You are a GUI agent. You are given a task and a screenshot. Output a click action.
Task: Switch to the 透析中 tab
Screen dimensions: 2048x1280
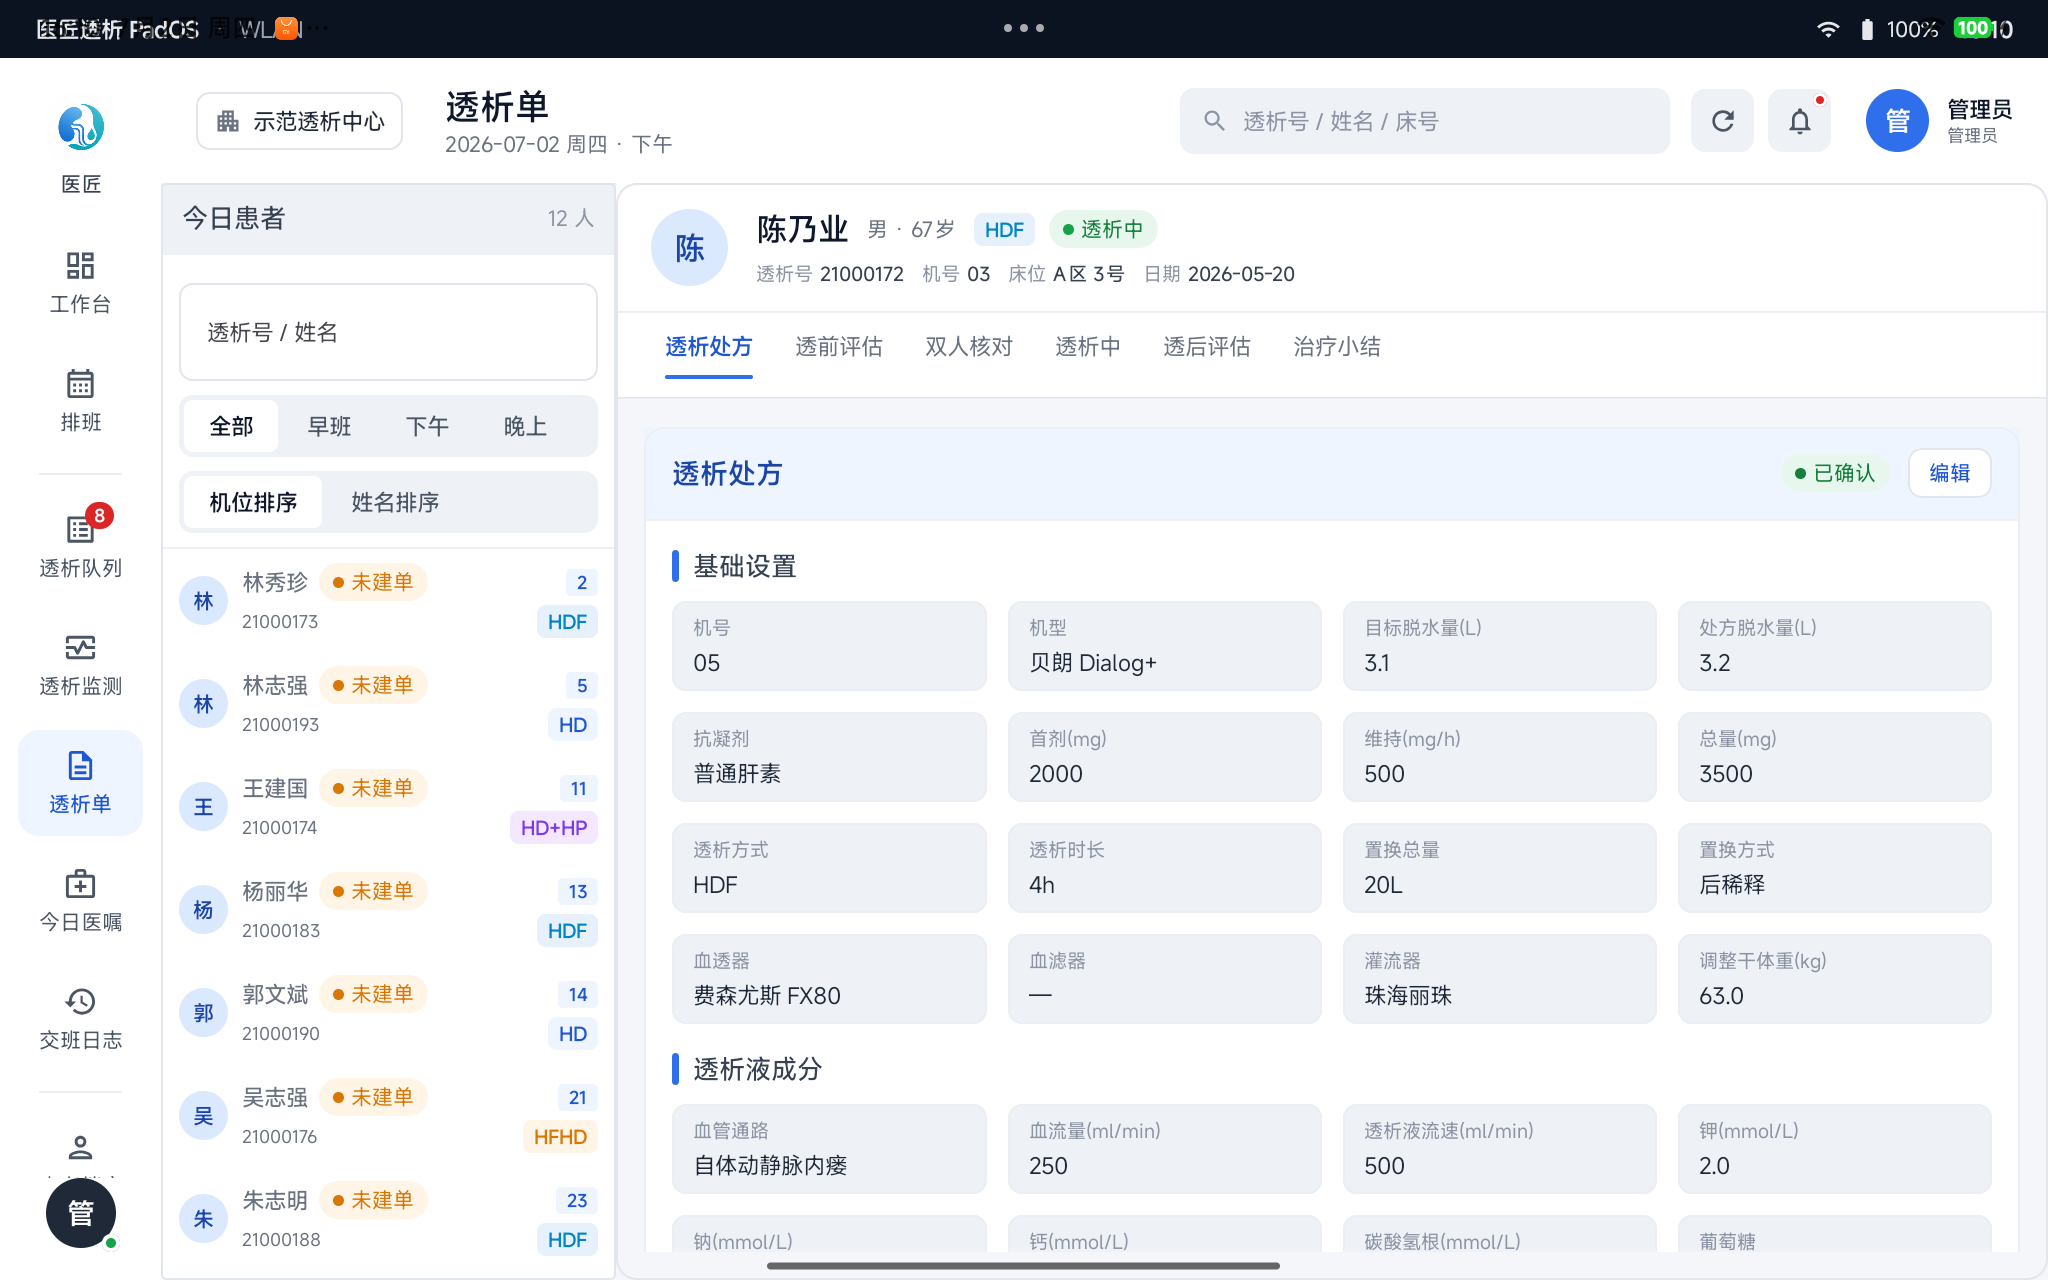(1087, 347)
